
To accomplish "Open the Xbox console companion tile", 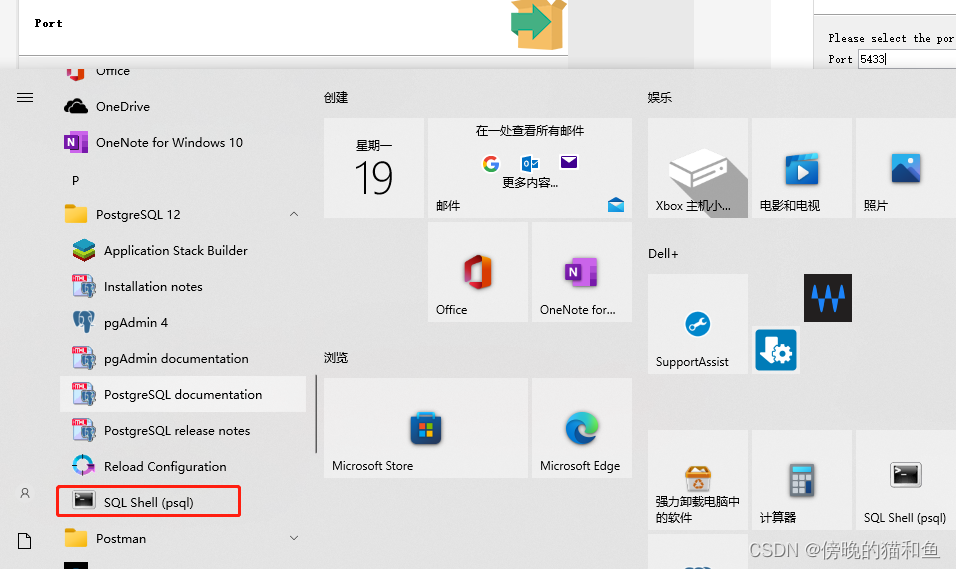I will 697,168.
